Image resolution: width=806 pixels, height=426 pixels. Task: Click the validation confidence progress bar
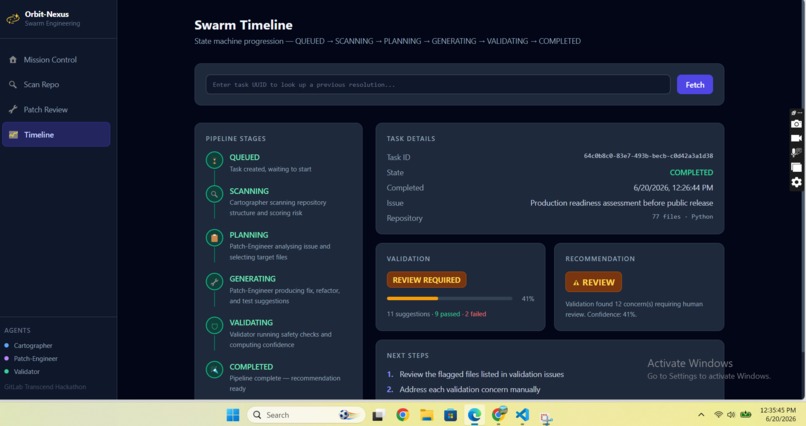[x=449, y=299]
